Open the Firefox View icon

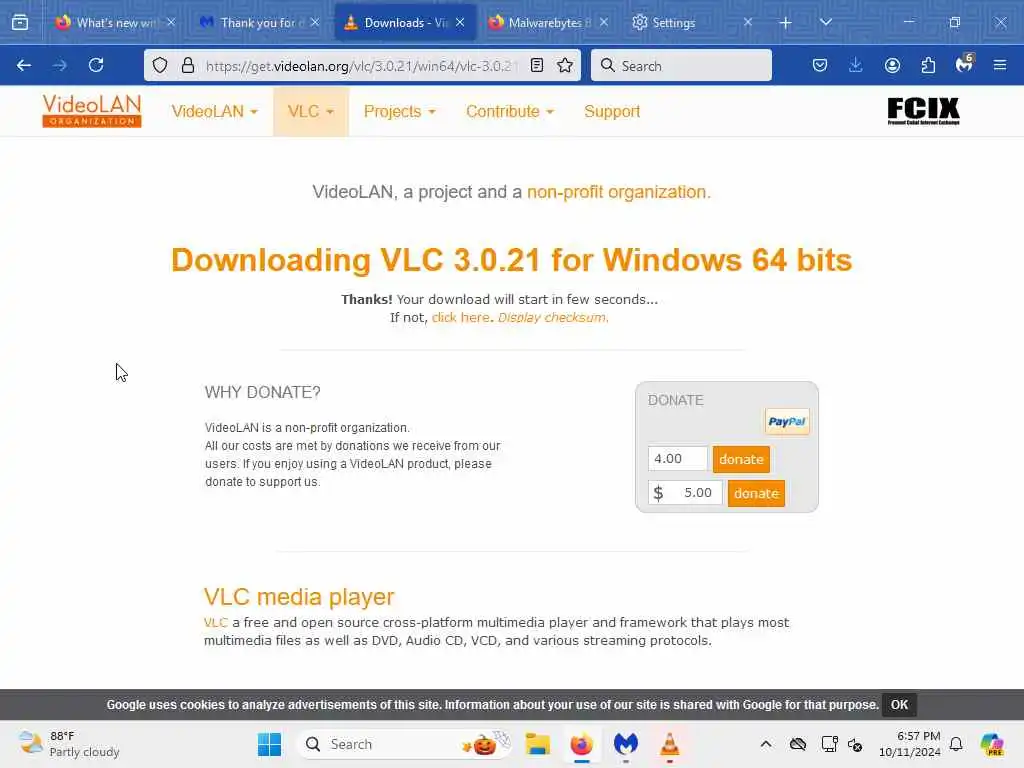tap(20, 23)
